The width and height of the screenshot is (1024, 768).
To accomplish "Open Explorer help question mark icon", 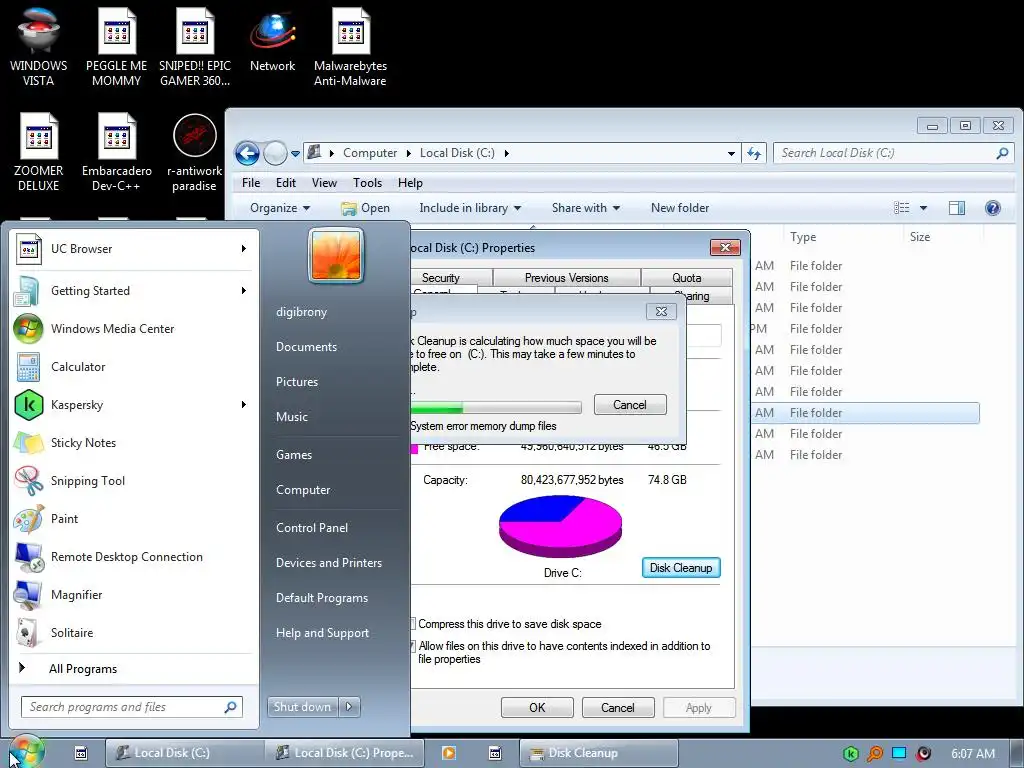I will [x=992, y=208].
